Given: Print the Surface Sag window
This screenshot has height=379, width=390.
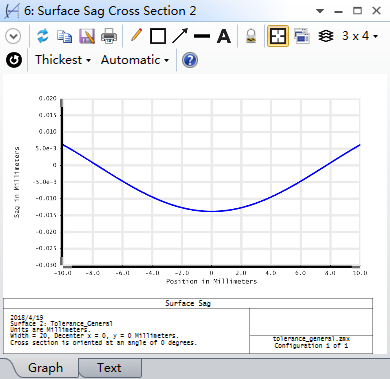Looking at the screenshot, I should [109, 36].
